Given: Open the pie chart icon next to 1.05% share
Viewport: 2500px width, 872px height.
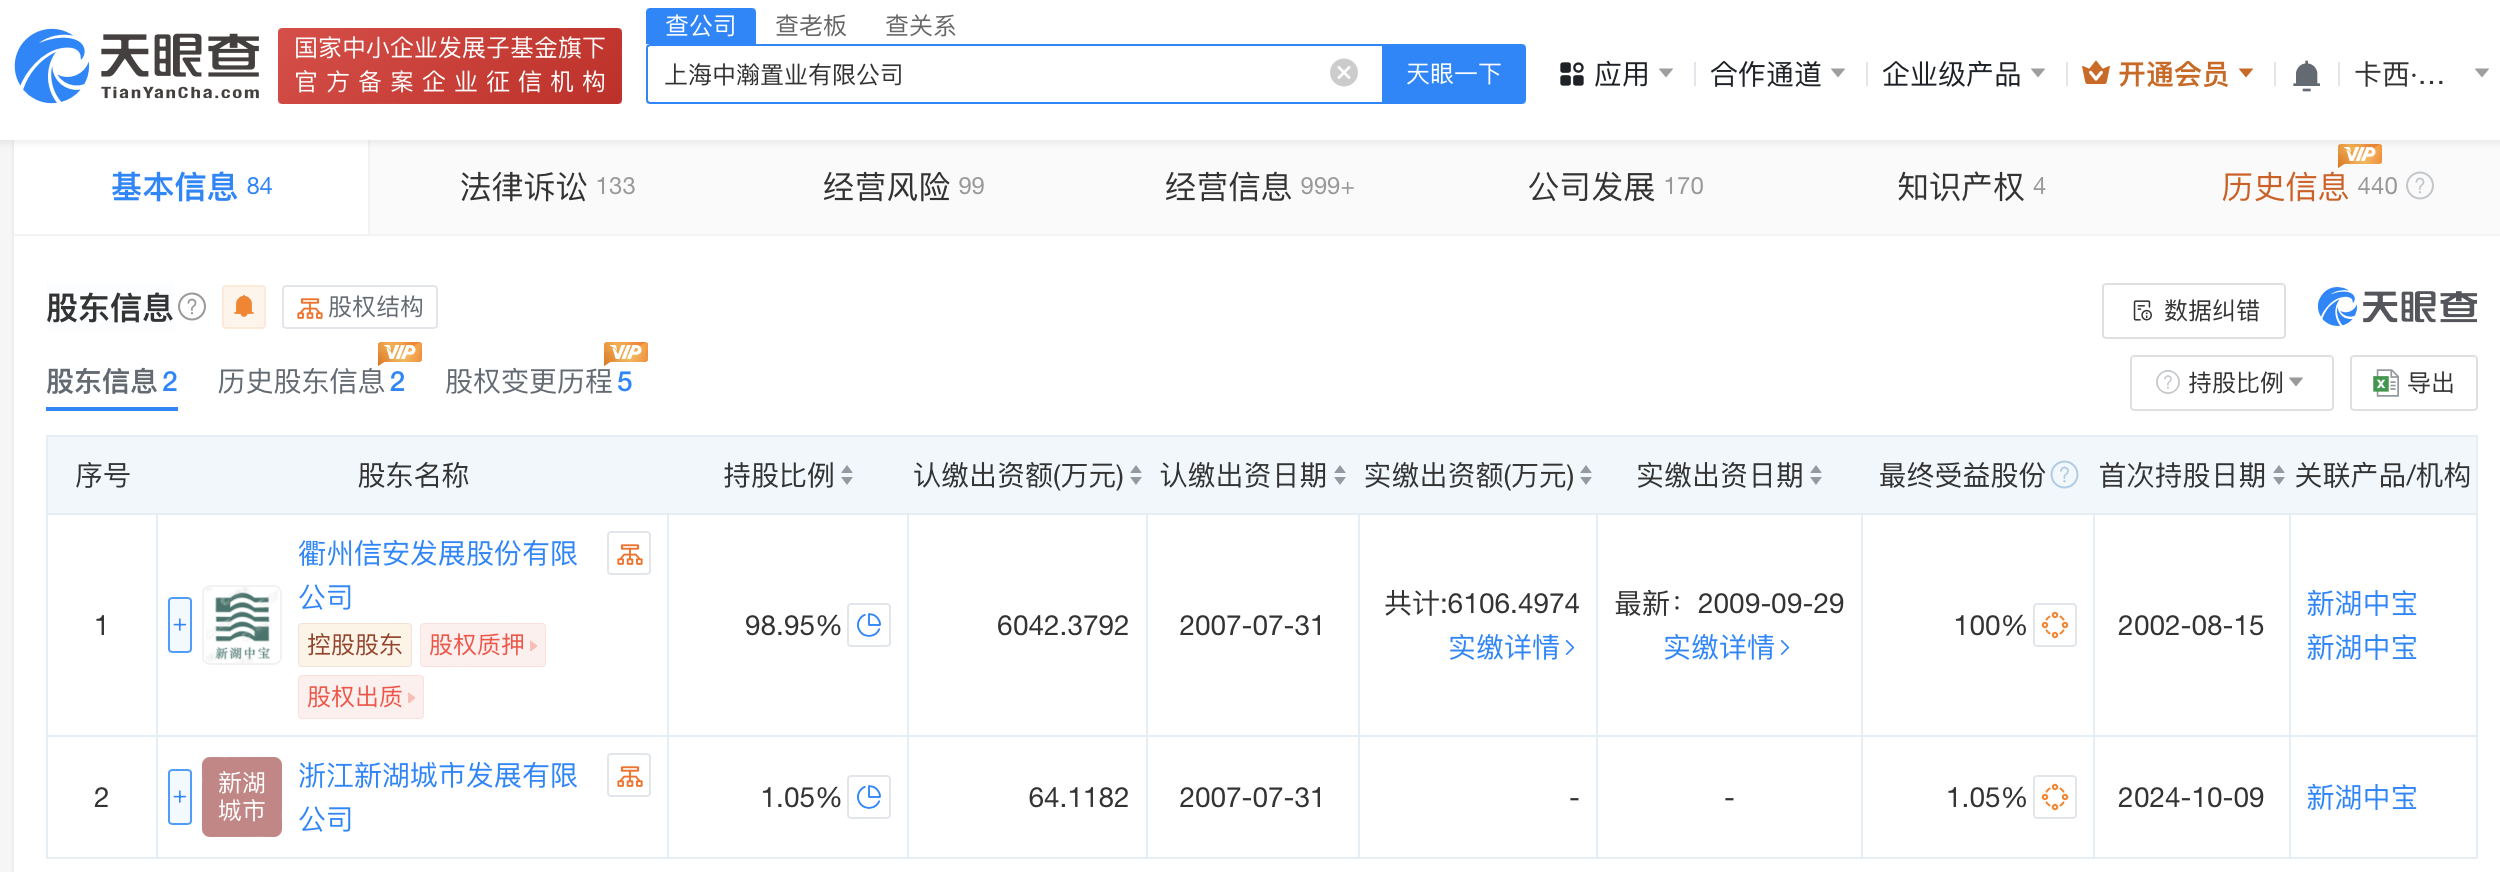Looking at the screenshot, I should click(x=869, y=797).
